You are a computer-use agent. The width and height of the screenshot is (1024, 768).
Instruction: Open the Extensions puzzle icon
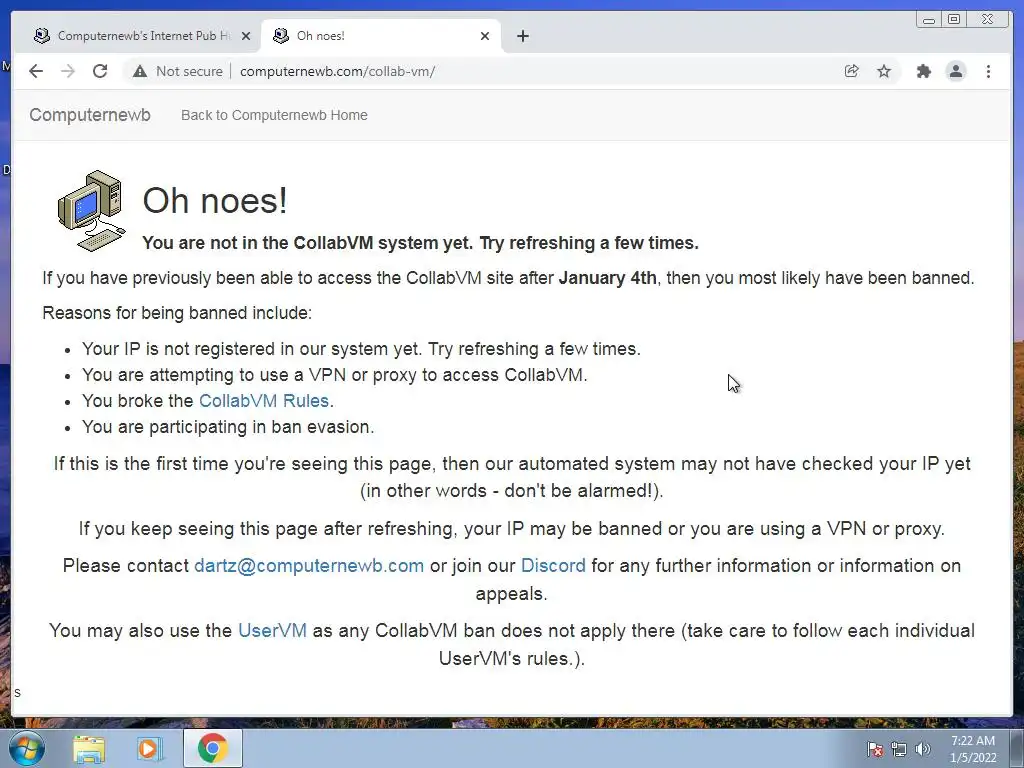(x=923, y=71)
